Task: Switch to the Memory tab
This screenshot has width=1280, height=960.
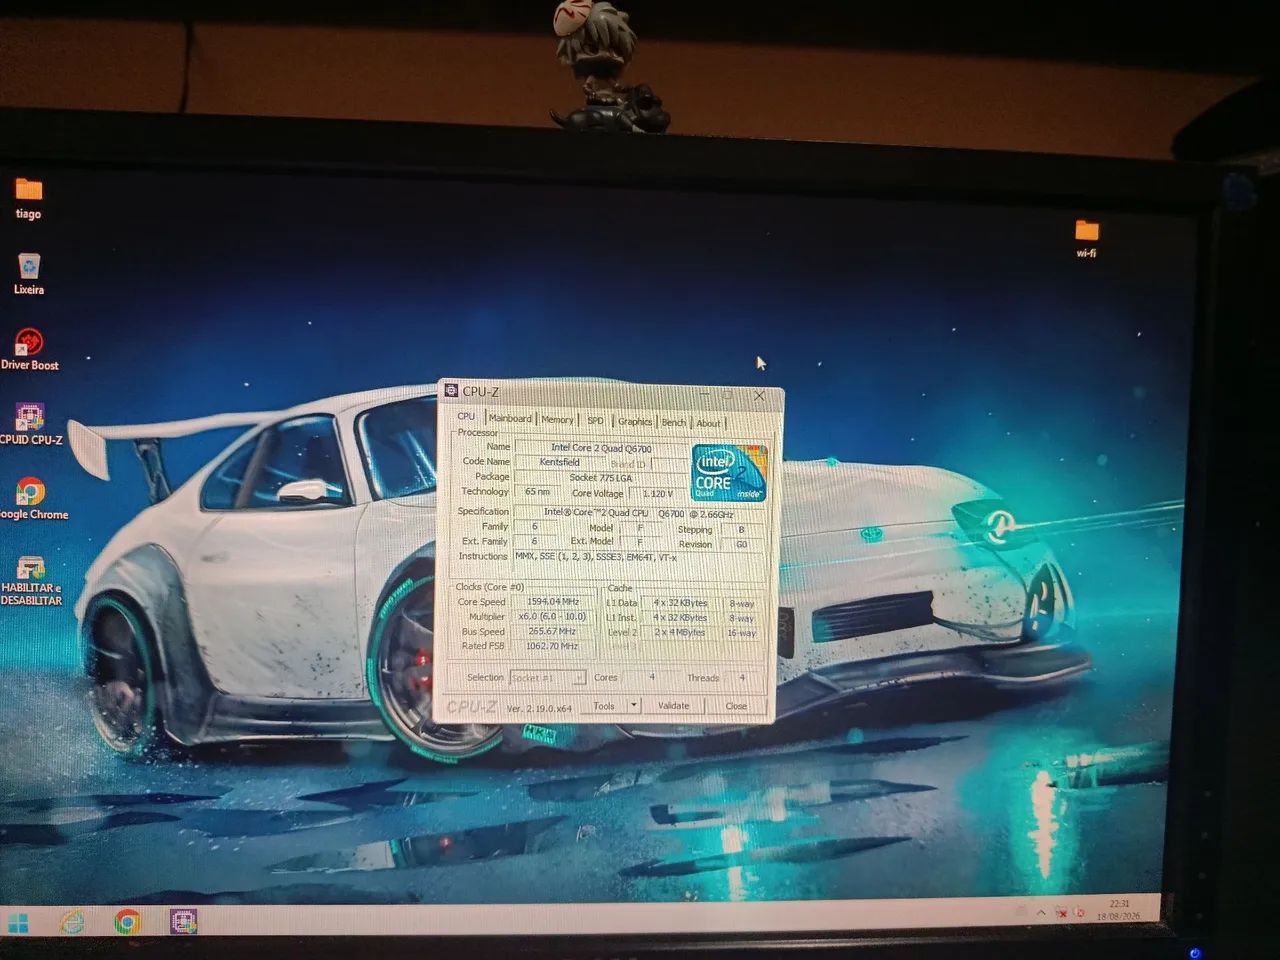Action: tap(557, 420)
